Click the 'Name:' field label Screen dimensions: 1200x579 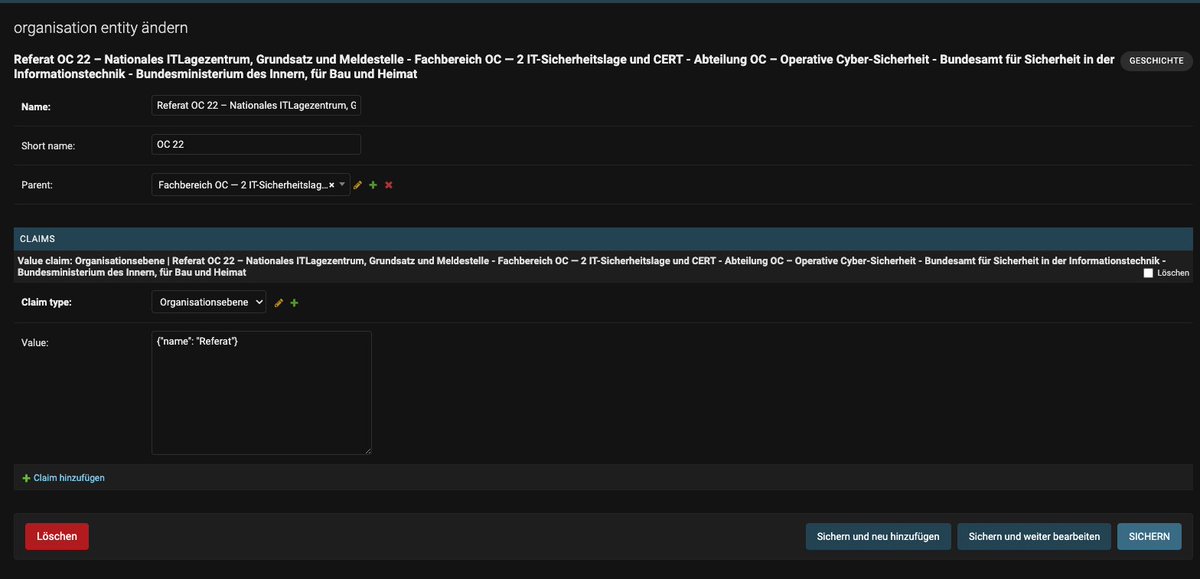click(x=36, y=106)
